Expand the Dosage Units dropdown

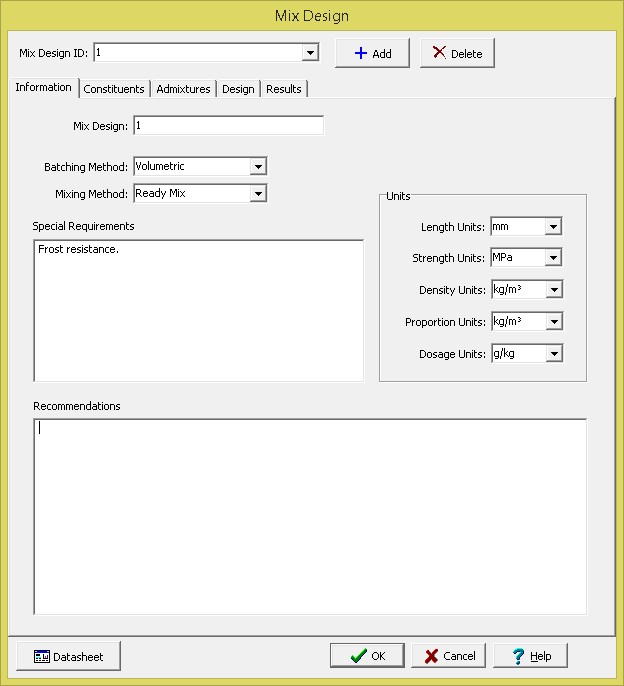(553, 354)
